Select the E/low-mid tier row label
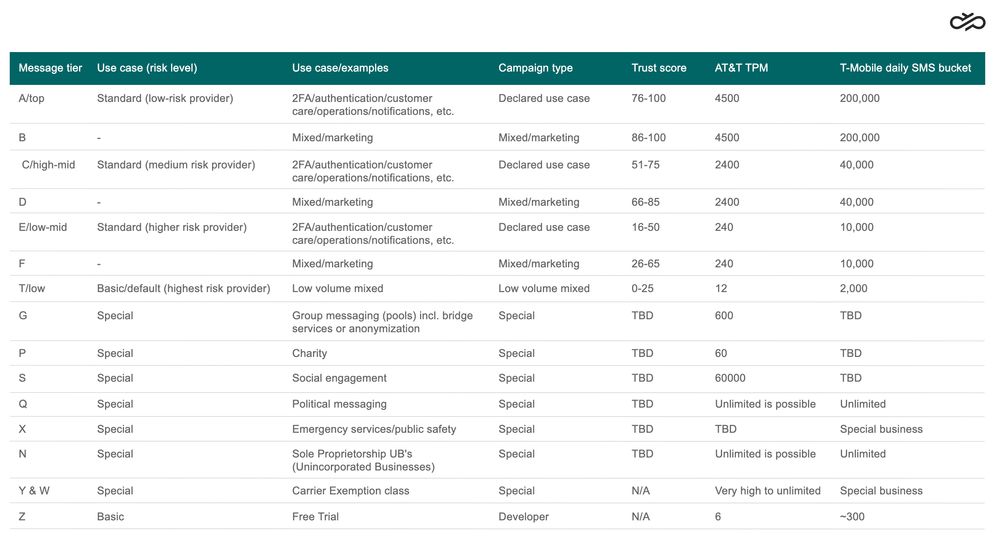The image size is (999, 542). [x=43, y=227]
